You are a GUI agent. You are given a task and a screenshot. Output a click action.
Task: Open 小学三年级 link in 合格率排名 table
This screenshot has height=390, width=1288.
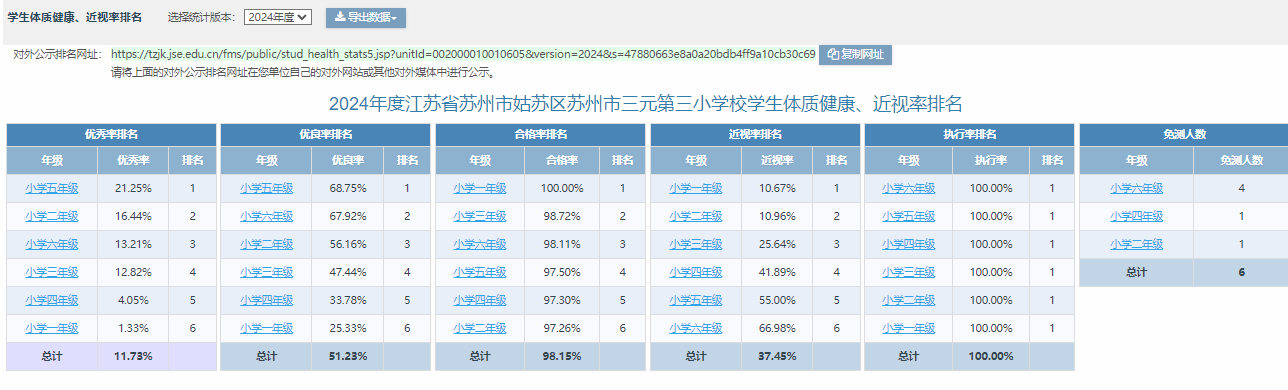tap(480, 216)
